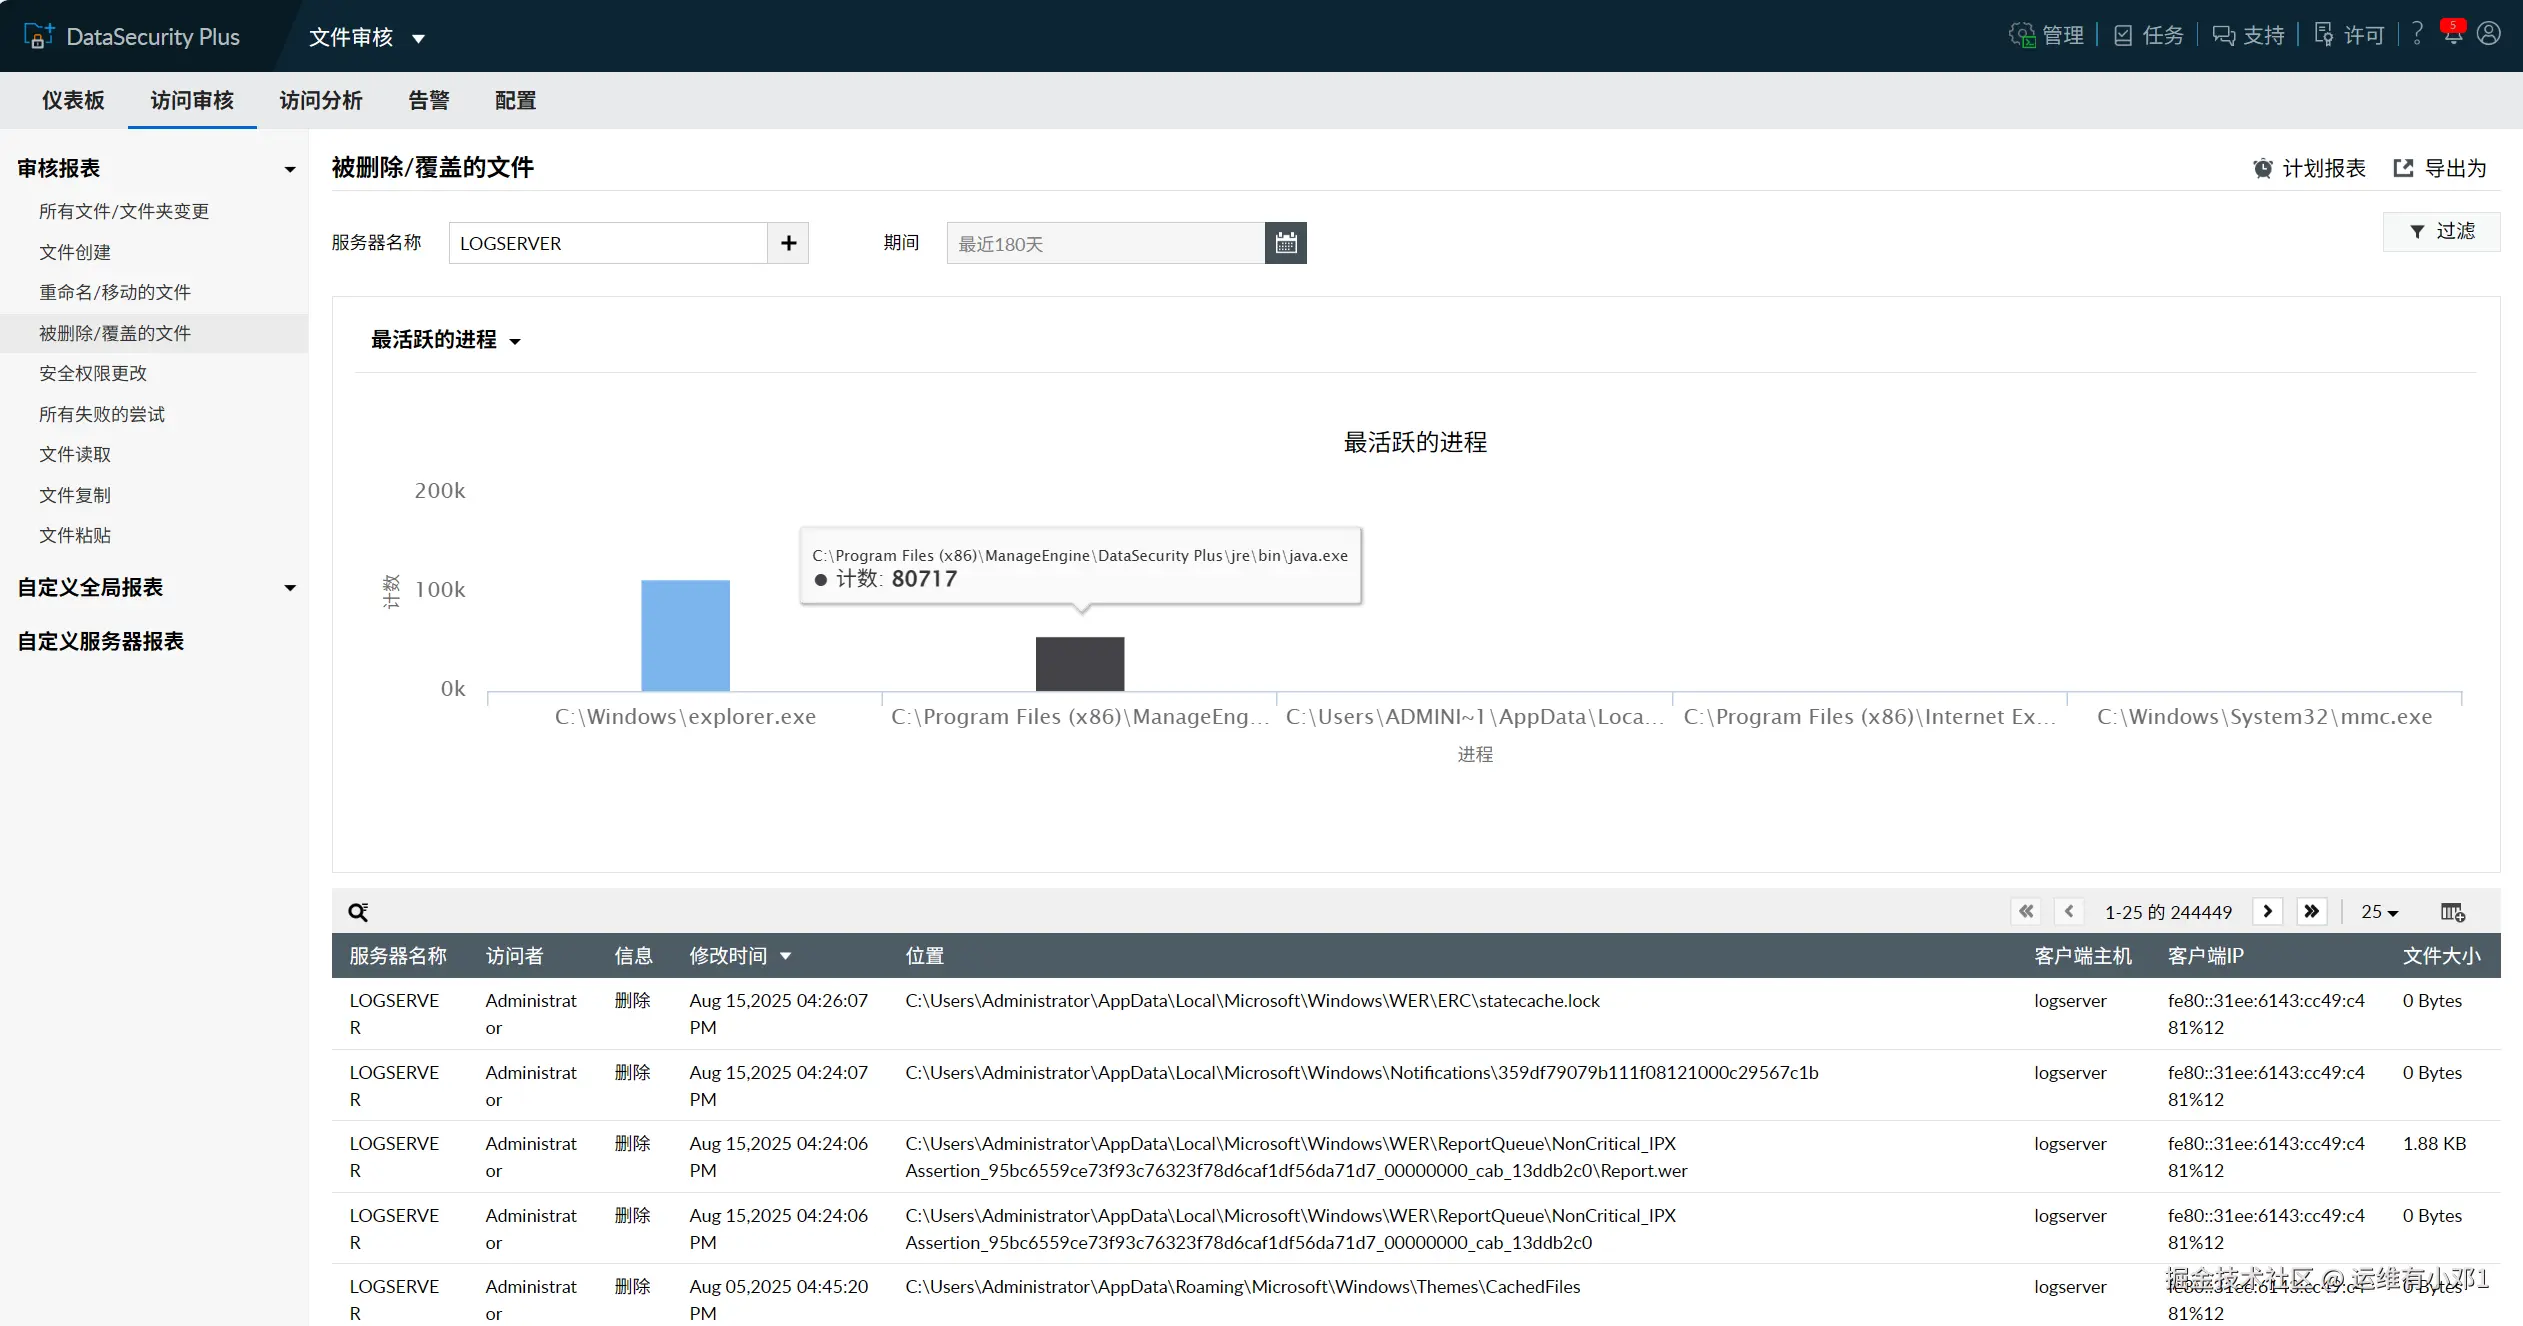
Task: Open the 最活跃的进程 chart selector
Action: [445, 340]
